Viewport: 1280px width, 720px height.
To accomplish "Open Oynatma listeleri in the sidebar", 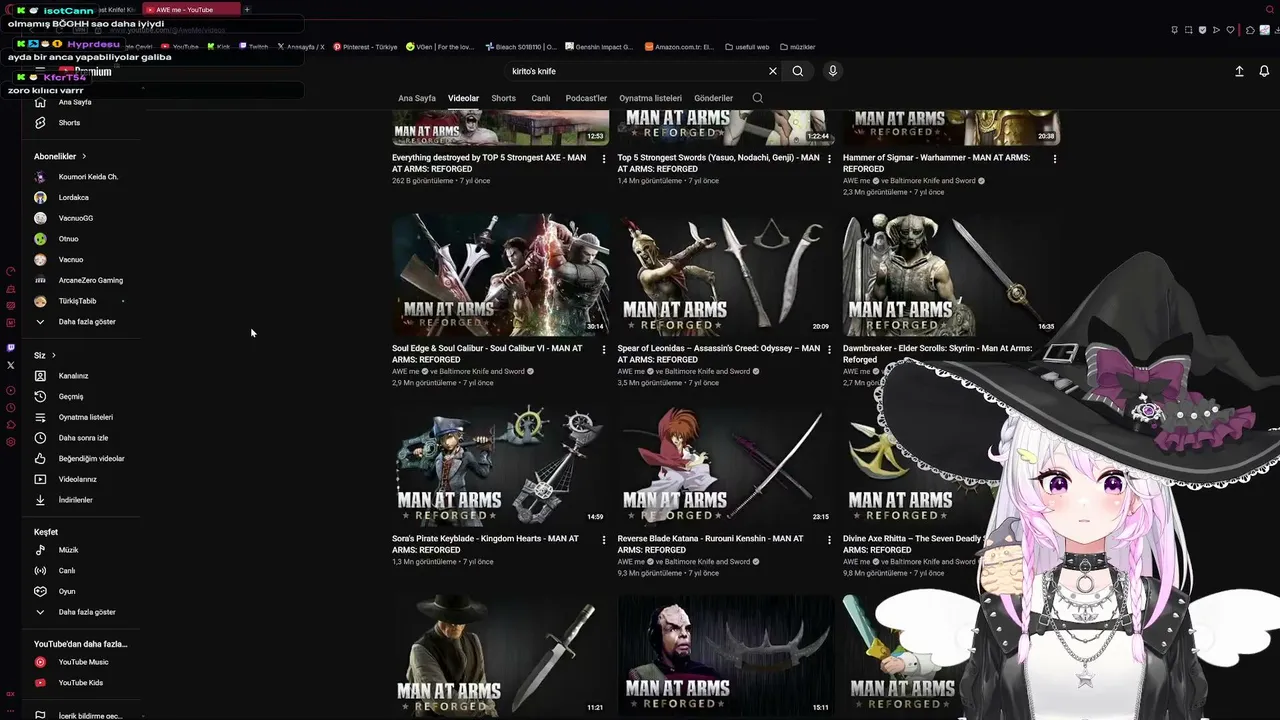I will [x=85, y=417].
